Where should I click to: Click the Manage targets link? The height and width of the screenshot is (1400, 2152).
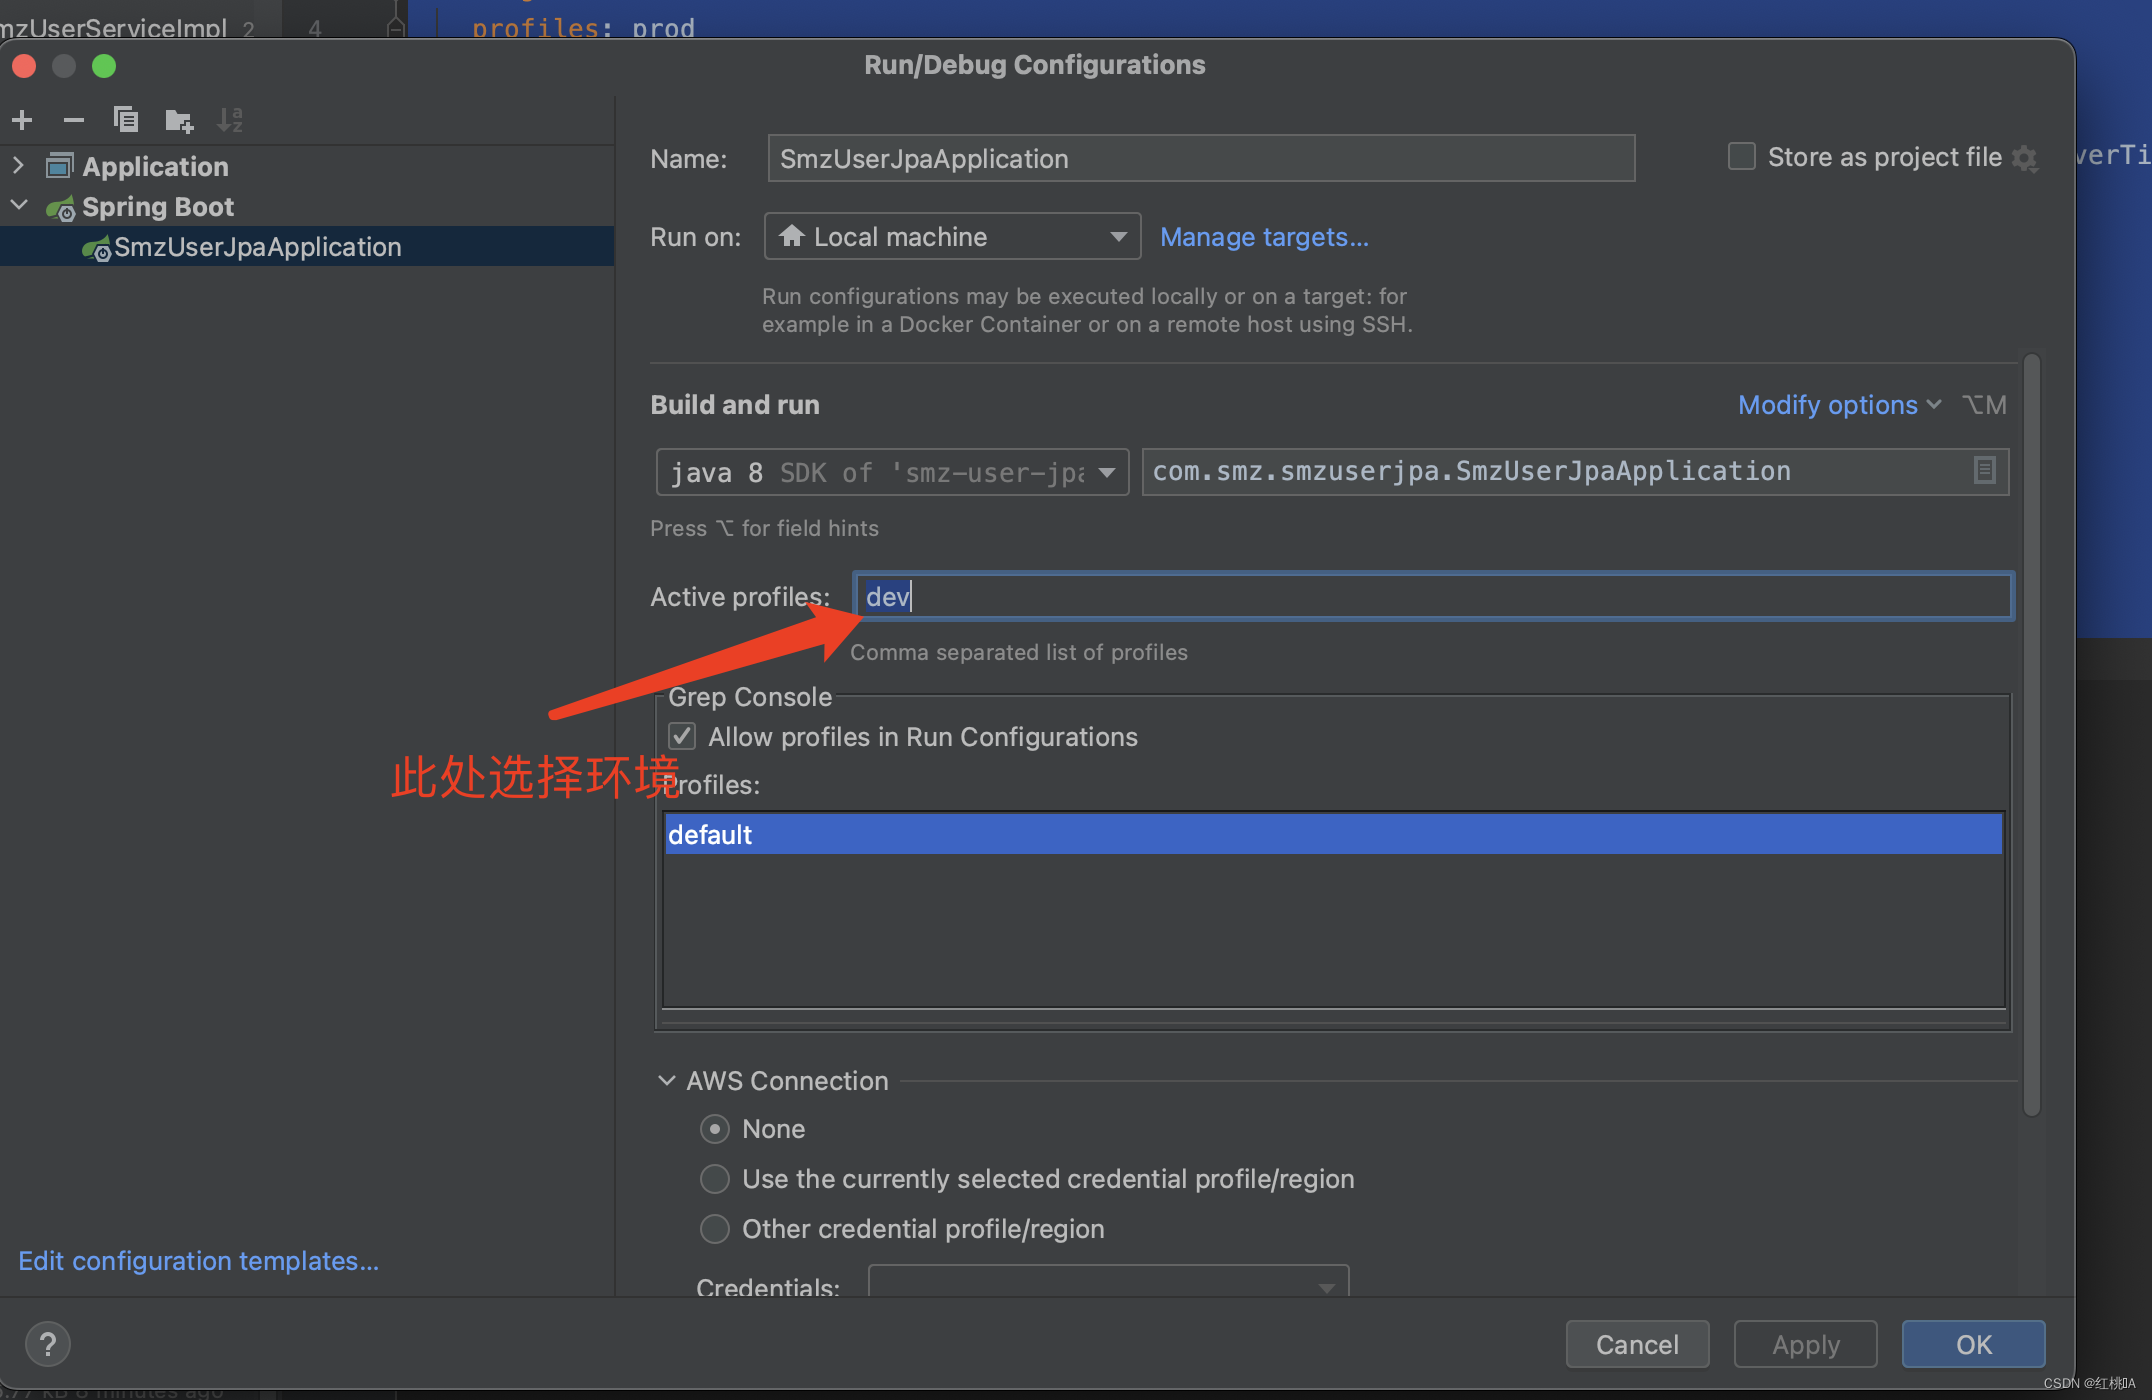pos(1264,237)
